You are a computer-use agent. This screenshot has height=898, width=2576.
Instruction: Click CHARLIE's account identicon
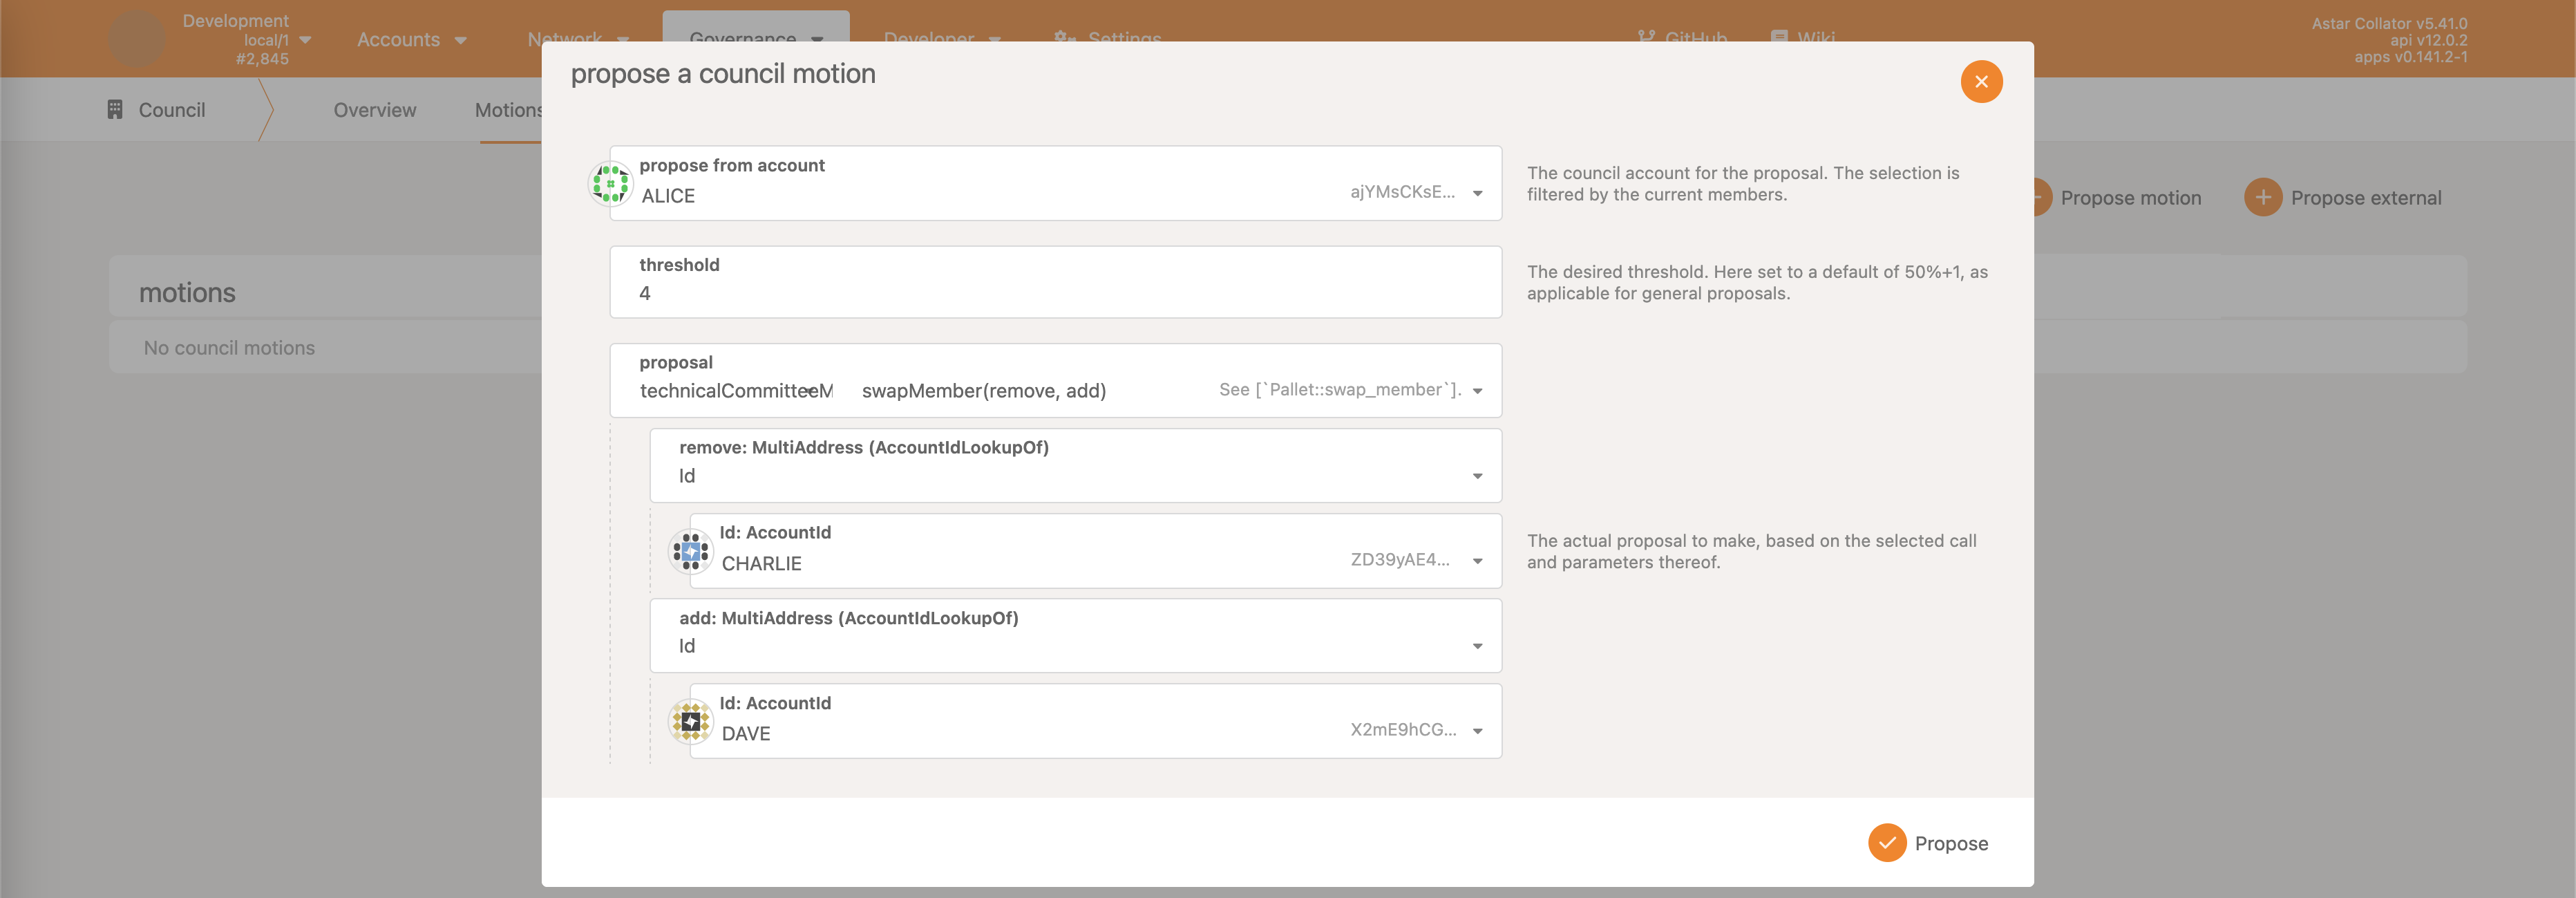690,550
